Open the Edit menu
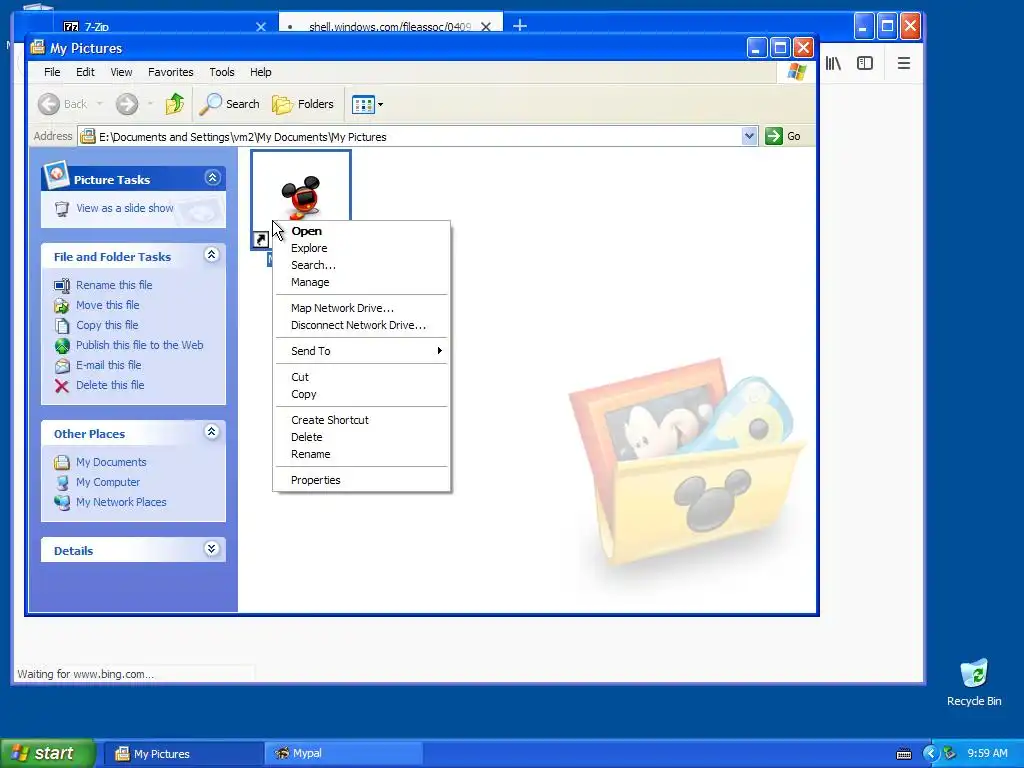Image resolution: width=1024 pixels, height=768 pixels. [x=85, y=72]
